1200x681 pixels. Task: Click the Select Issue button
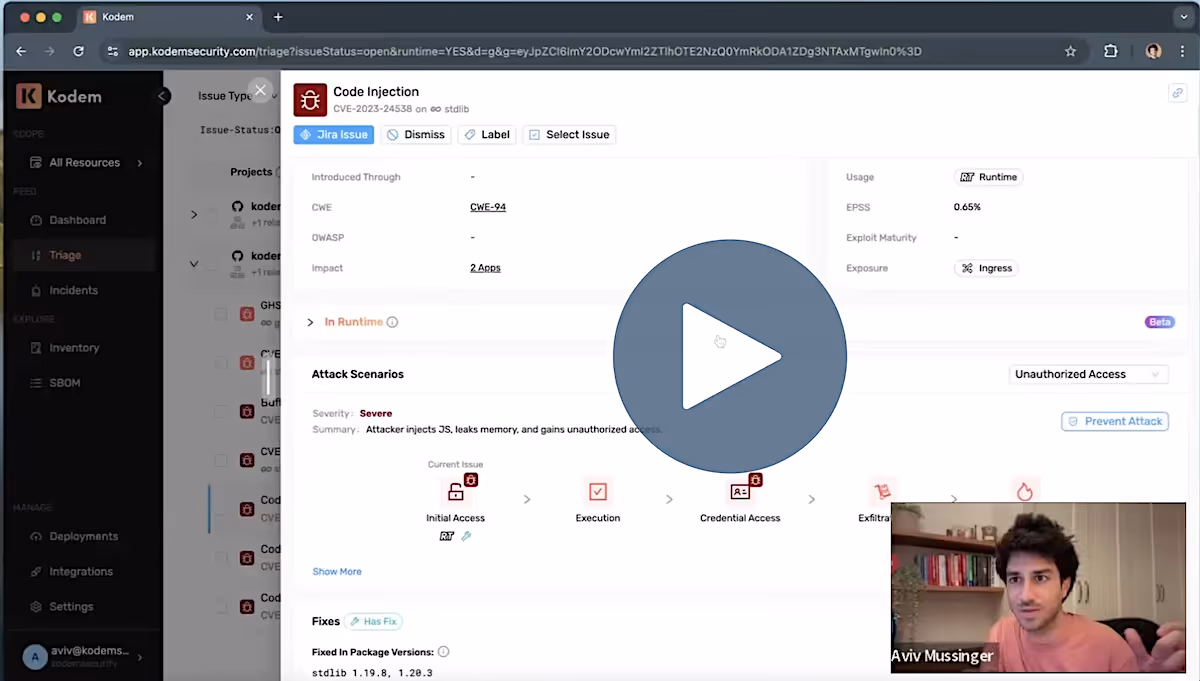point(569,134)
